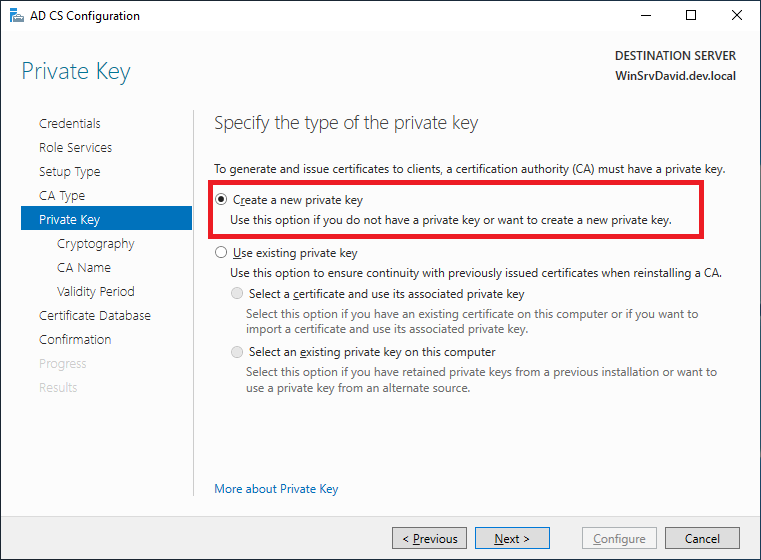Select Create a new private key option
Viewport: 761px width, 560px height.
[221, 200]
